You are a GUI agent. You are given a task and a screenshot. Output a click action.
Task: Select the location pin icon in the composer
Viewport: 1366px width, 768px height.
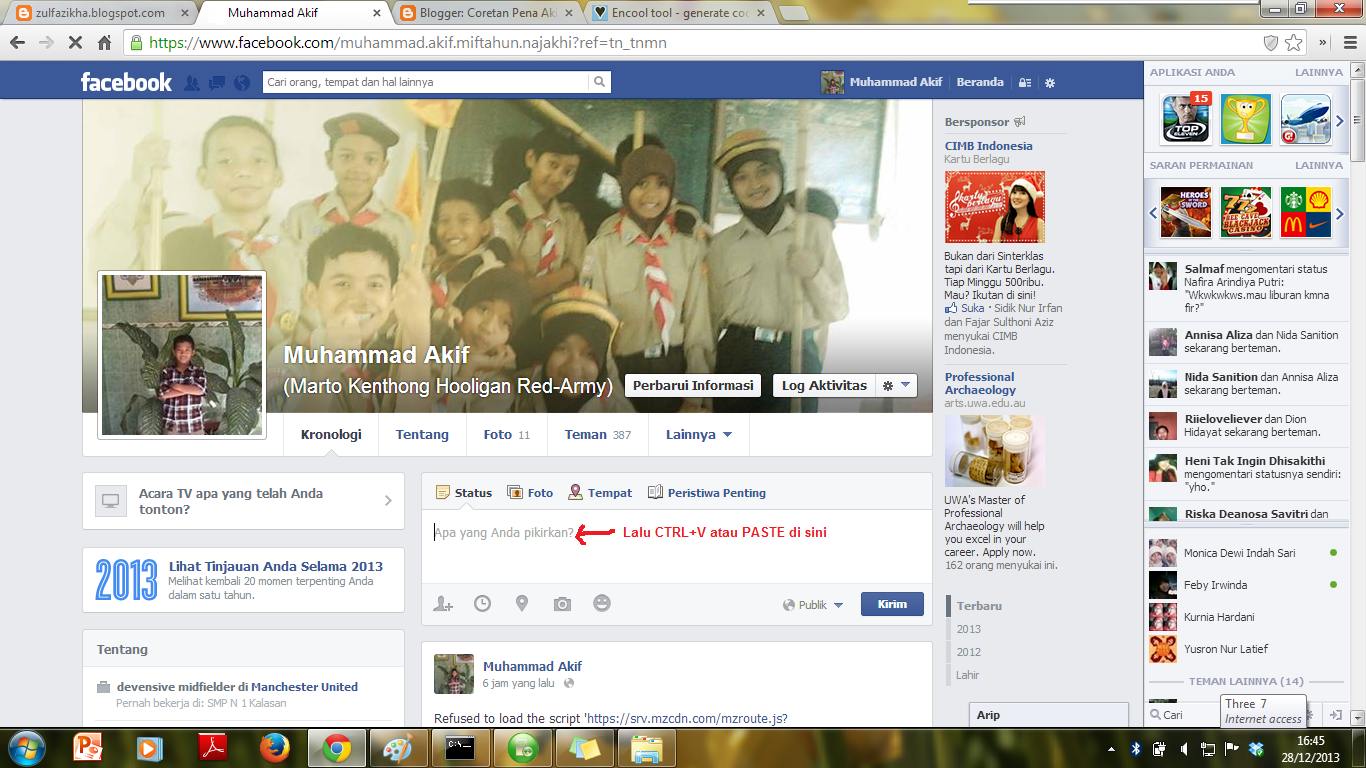click(x=522, y=603)
